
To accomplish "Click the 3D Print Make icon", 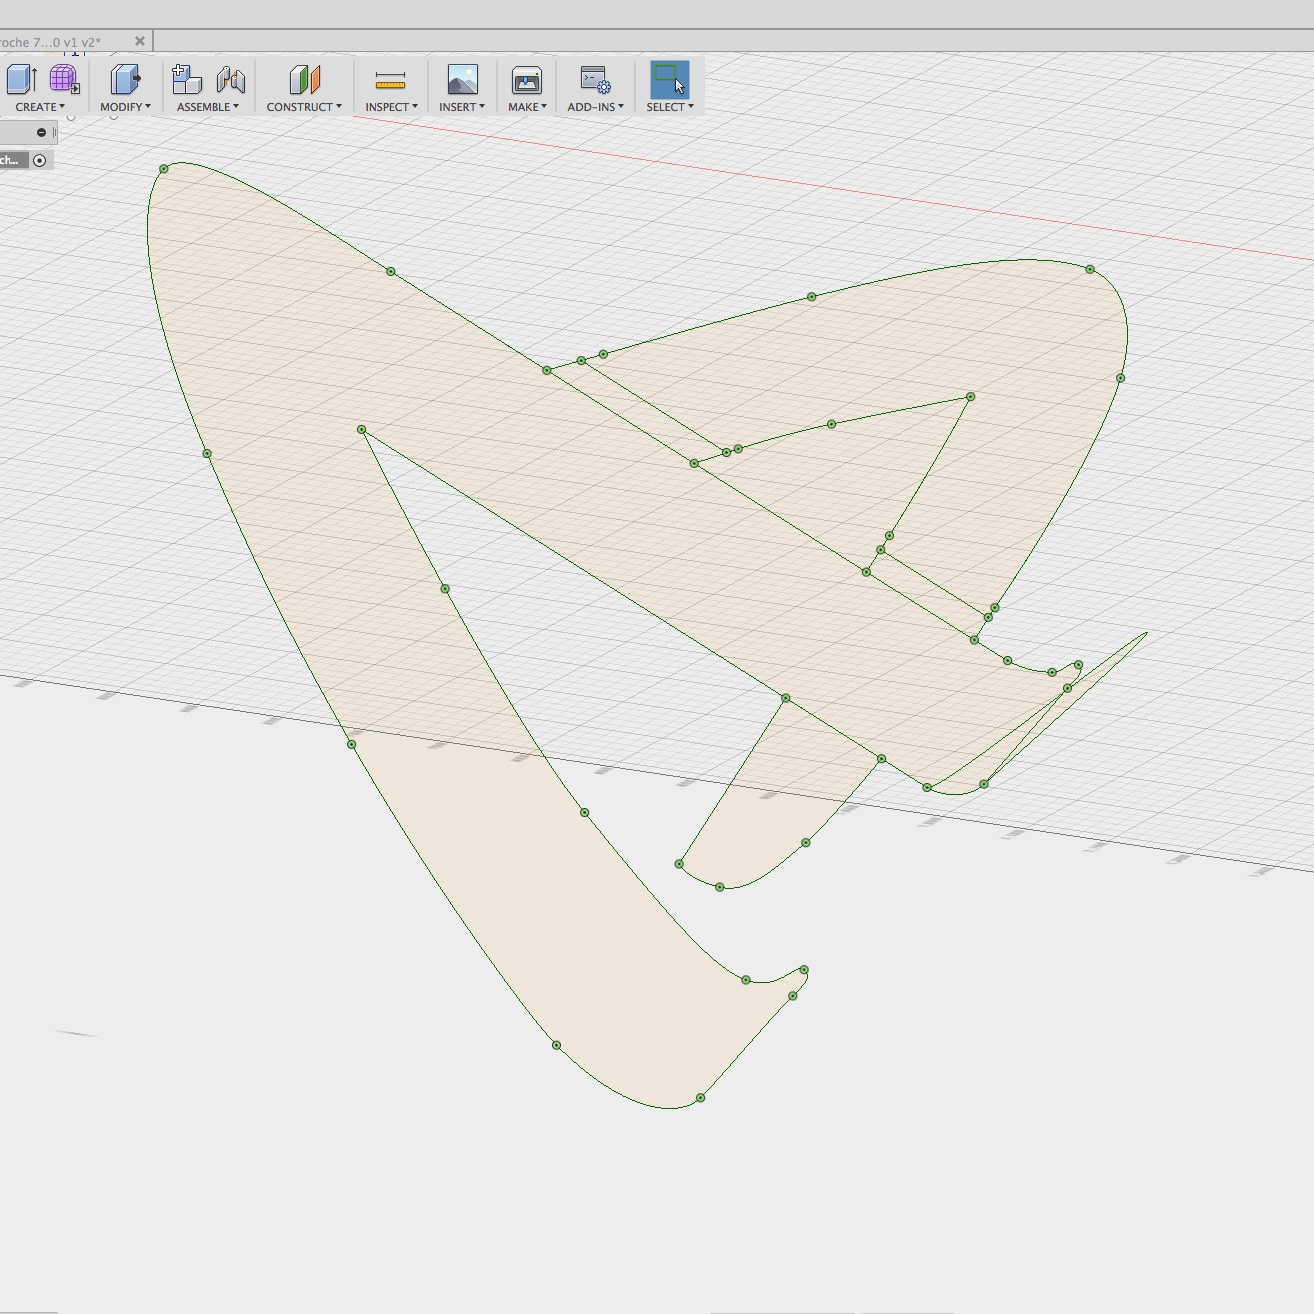I will click(527, 80).
